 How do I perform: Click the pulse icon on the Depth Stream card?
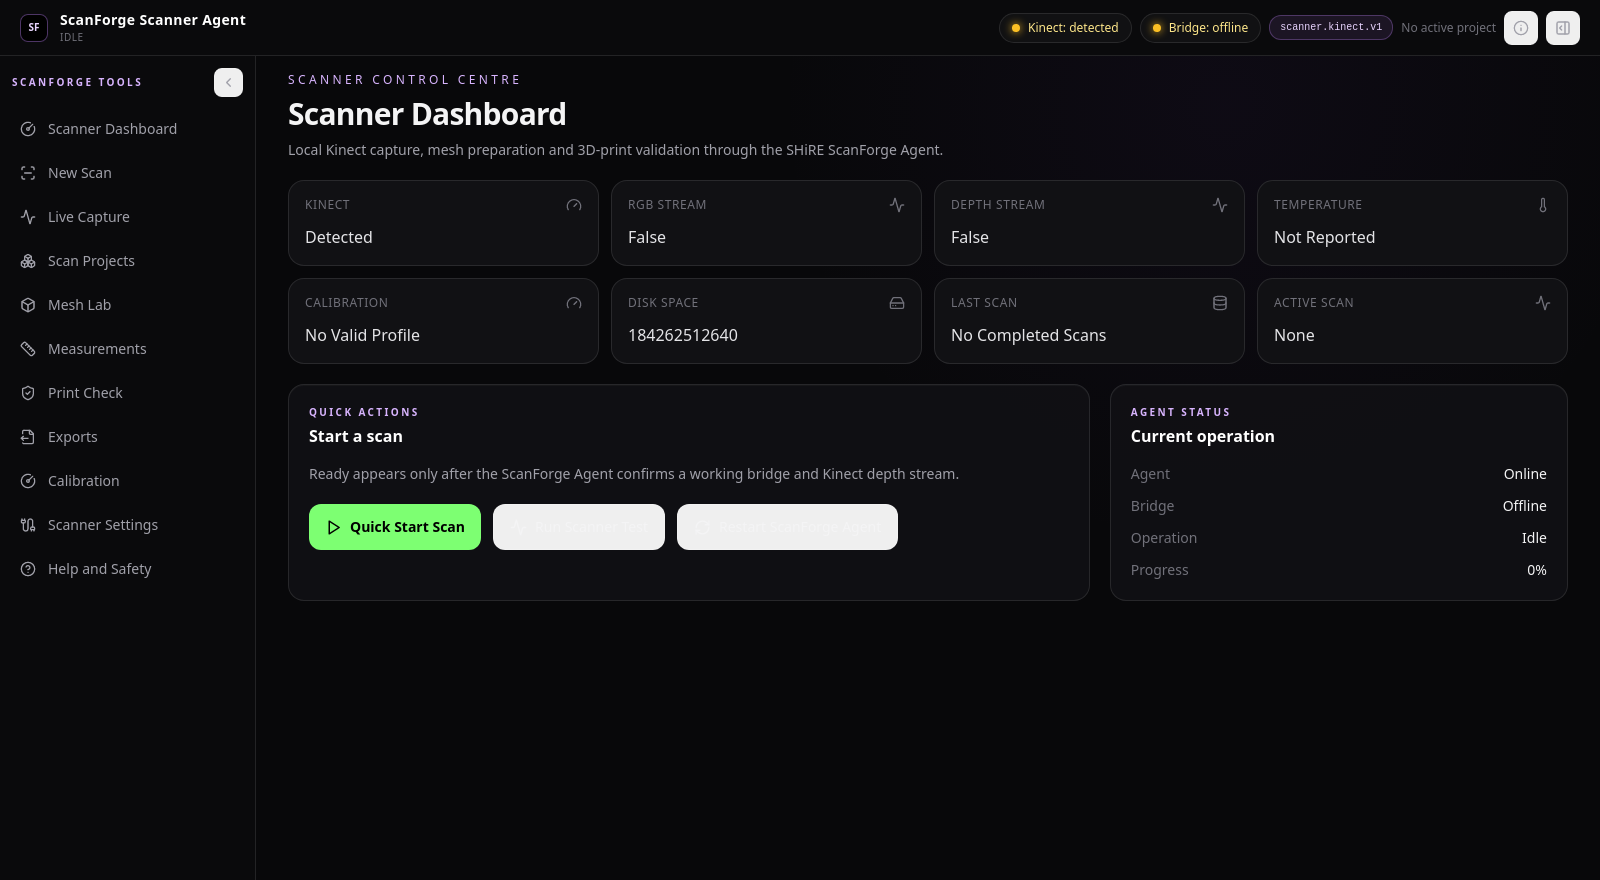tap(1220, 205)
